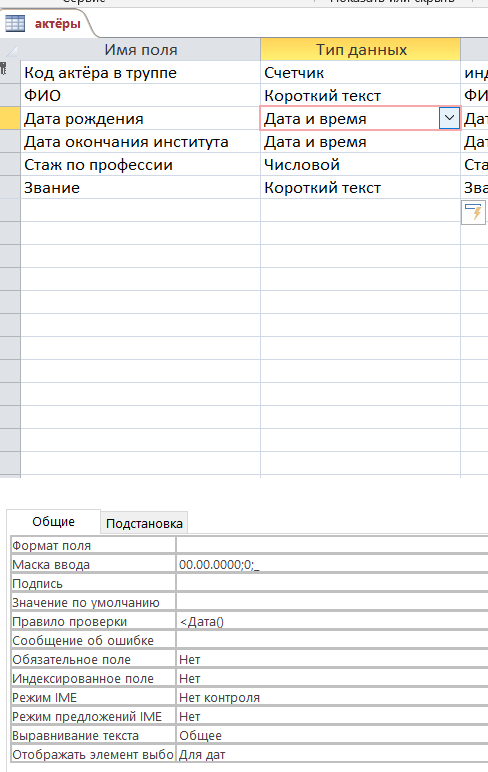Click Короткий текст type for ФИО
This screenshot has width=488, height=772.
[360, 96]
